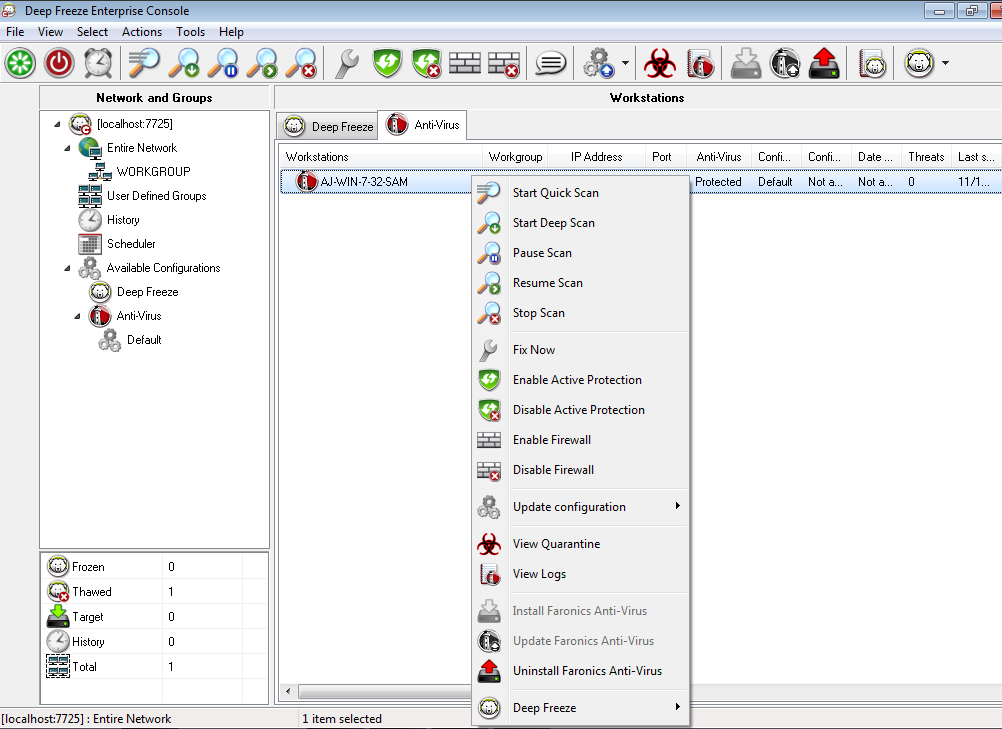The width and height of the screenshot is (1002, 729).
Task: Switch to the Deep Freeze workstations tab
Action: 328,126
